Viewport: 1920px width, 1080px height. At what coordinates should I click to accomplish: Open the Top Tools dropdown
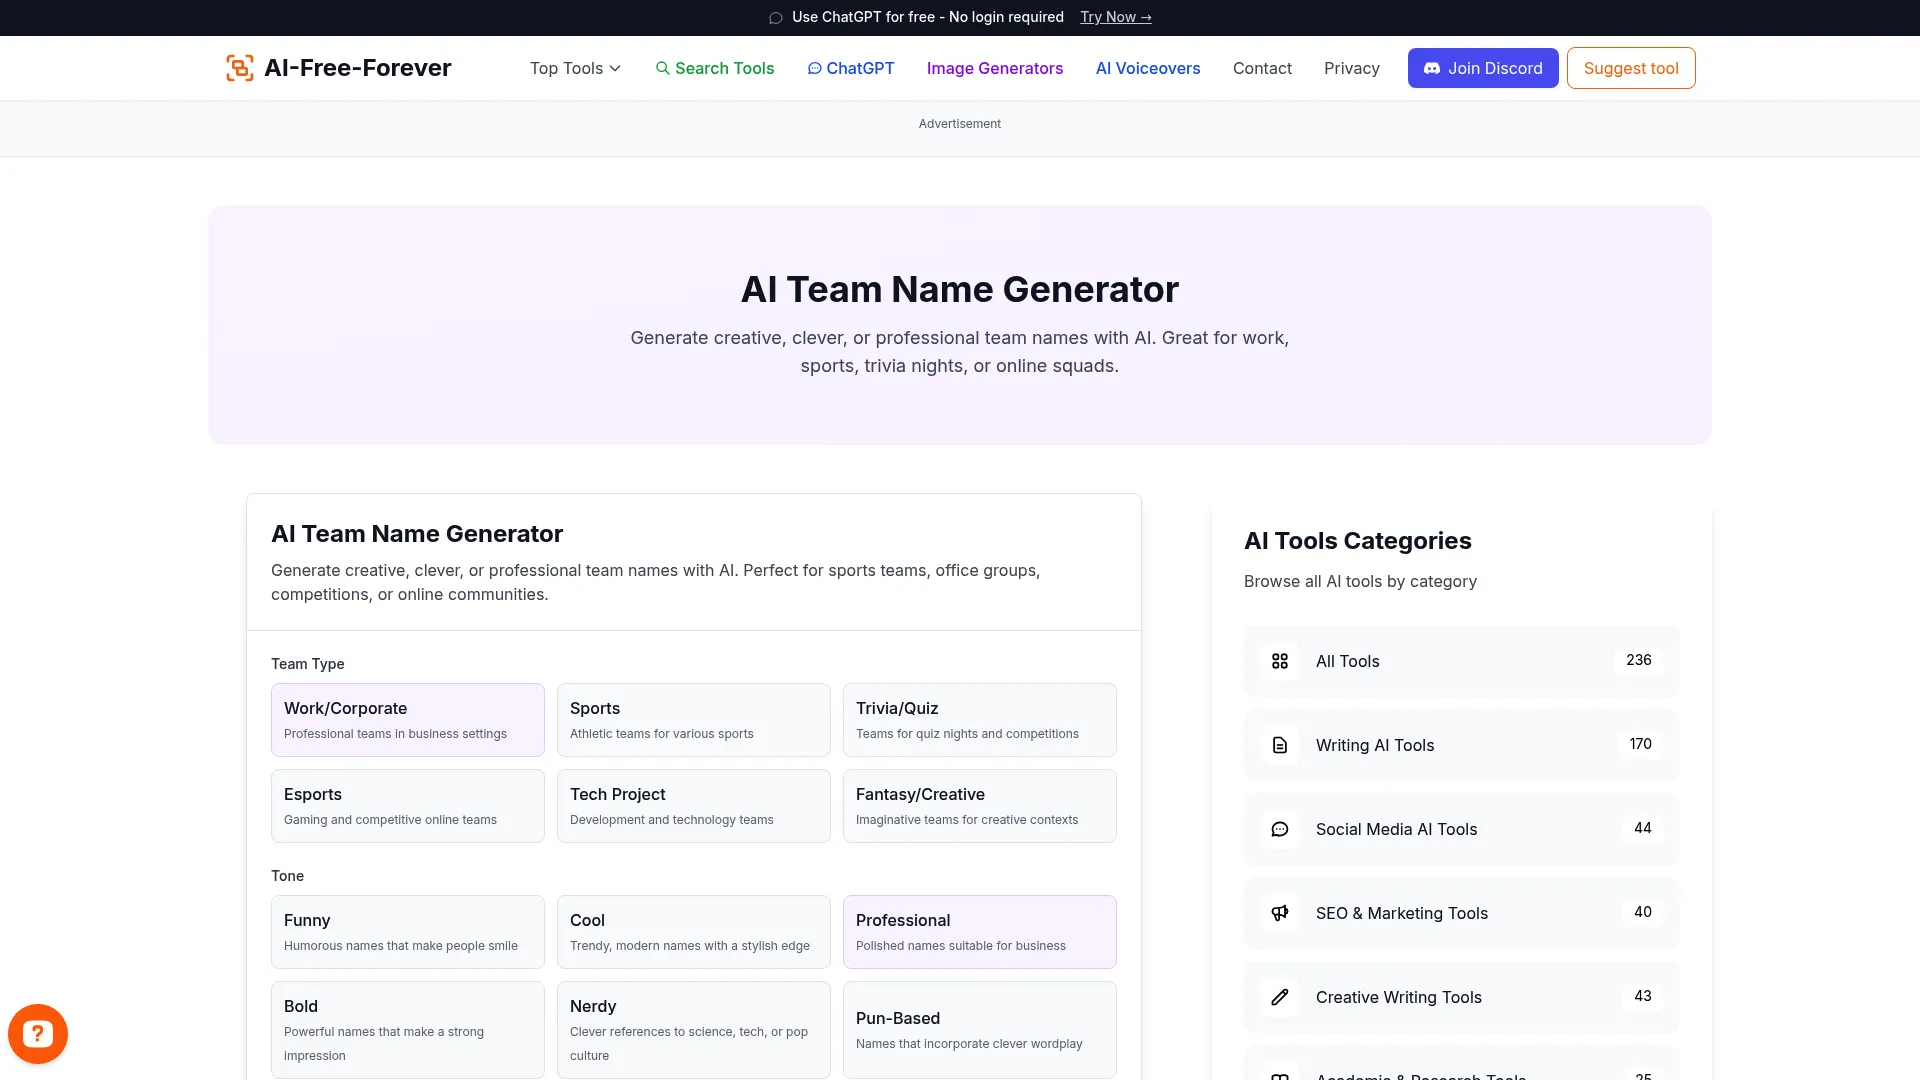pos(575,68)
